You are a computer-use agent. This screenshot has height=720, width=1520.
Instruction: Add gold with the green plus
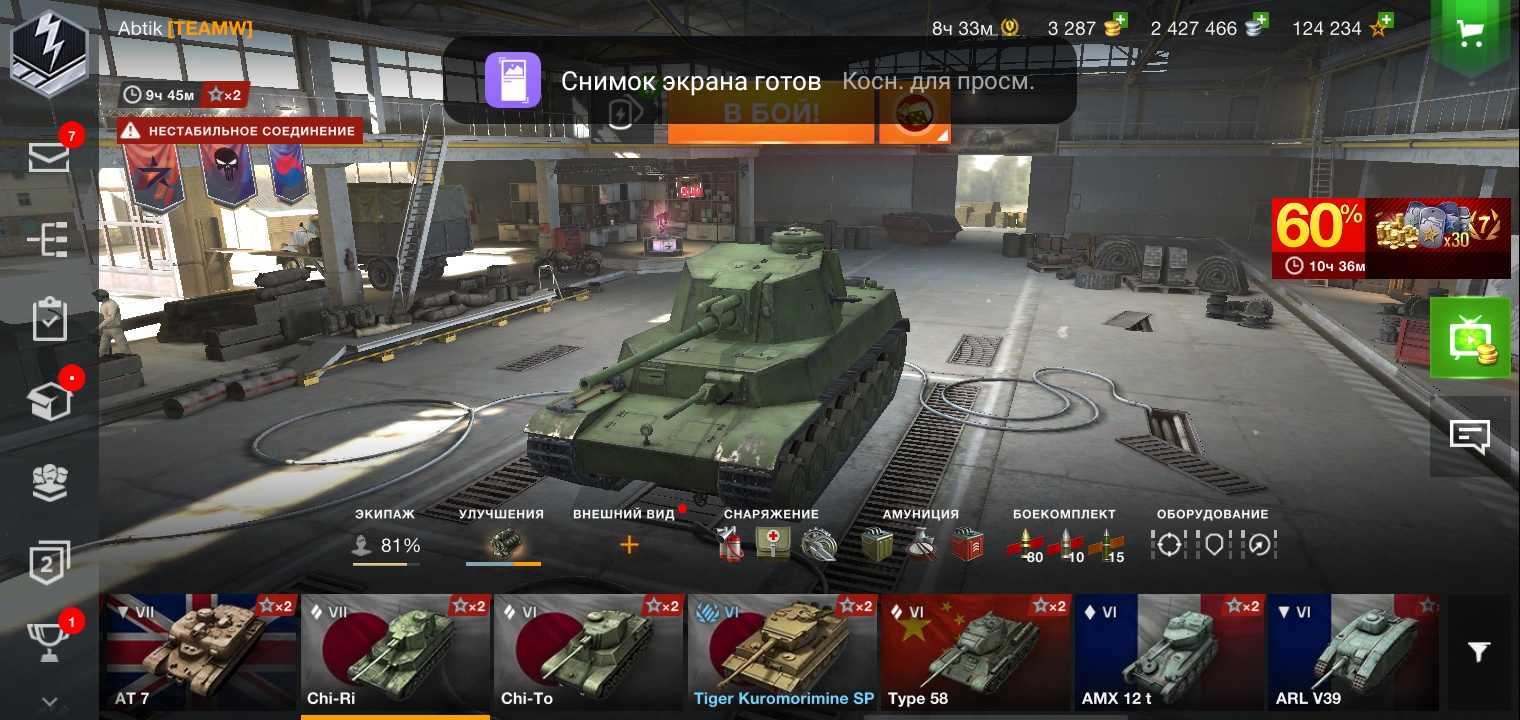click(1120, 20)
